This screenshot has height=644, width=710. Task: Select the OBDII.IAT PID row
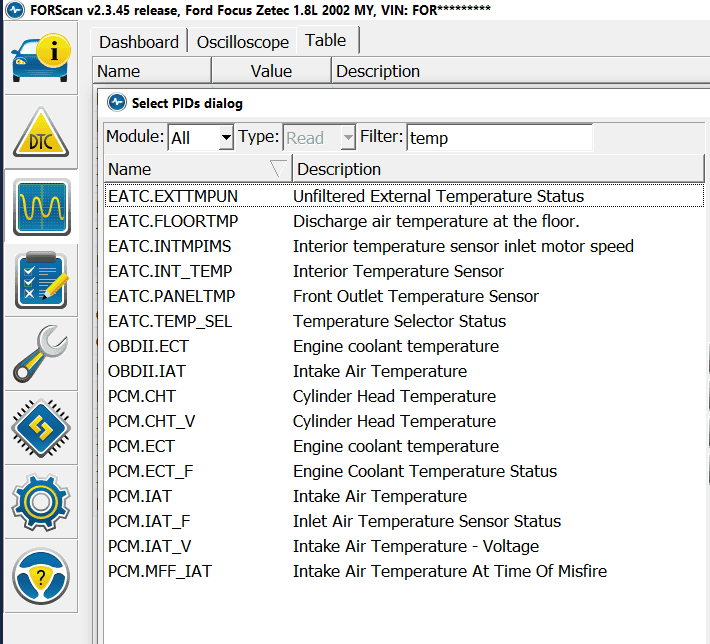point(404,371)
